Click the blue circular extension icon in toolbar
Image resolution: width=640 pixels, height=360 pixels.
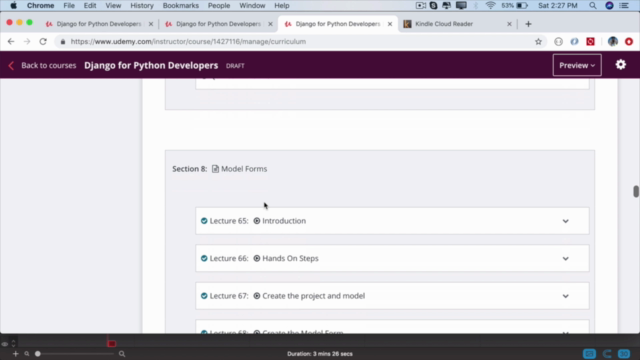click(x=574, y=42)
